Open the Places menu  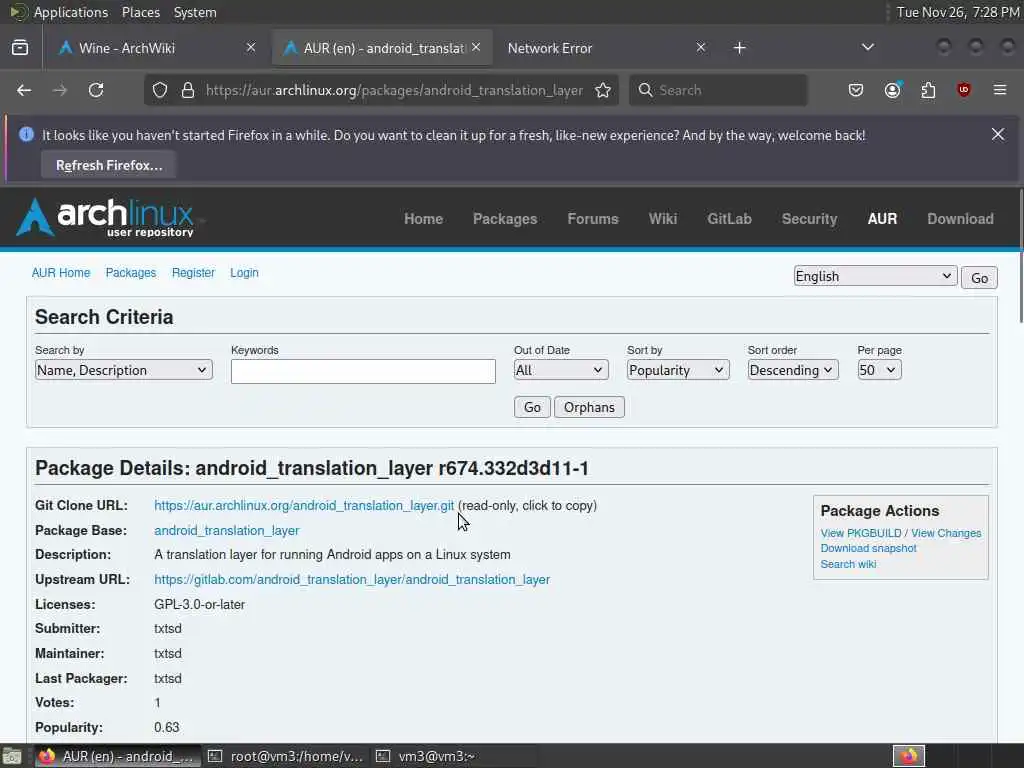141,12
